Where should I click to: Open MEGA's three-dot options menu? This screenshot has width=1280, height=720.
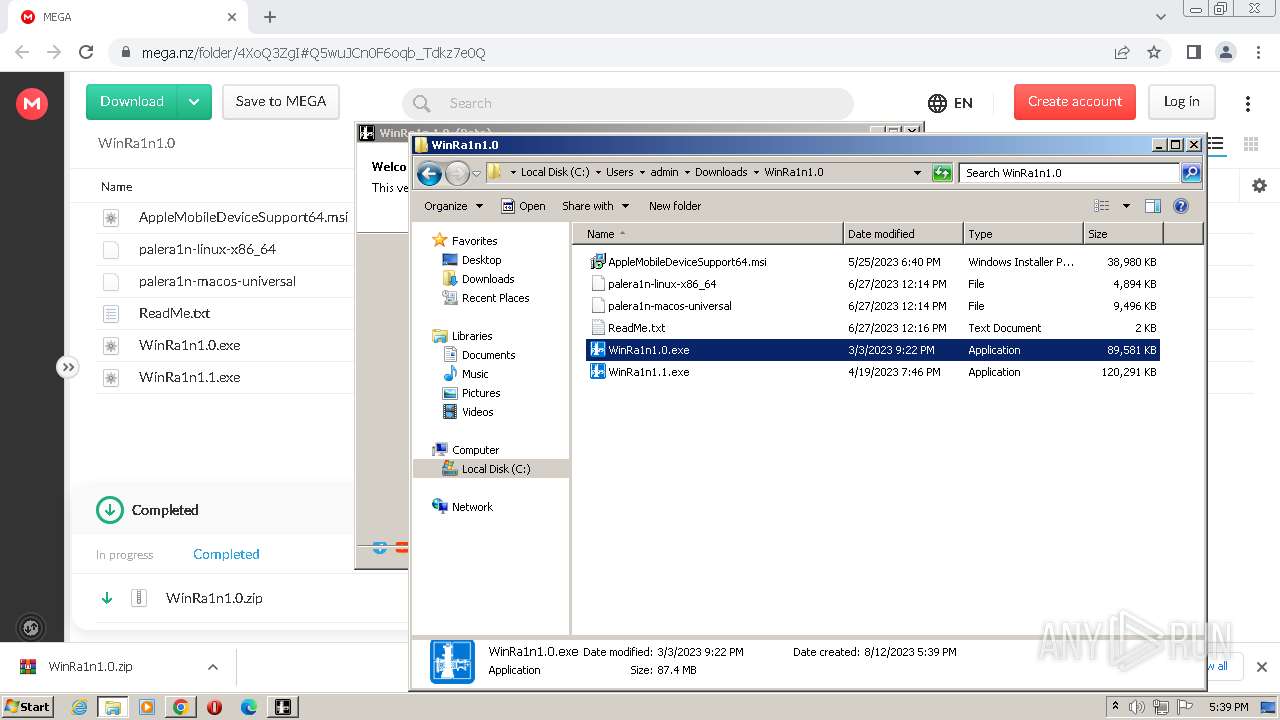[1247, 103]
